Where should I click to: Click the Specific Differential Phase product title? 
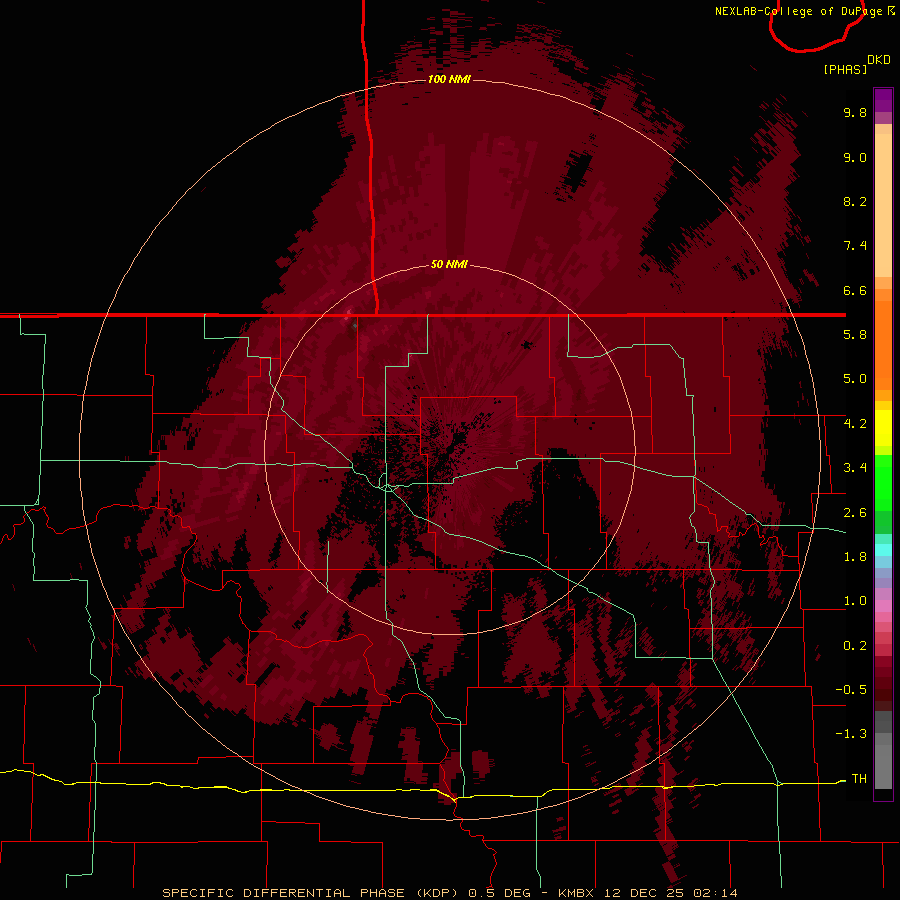click(x=309, y=893)
